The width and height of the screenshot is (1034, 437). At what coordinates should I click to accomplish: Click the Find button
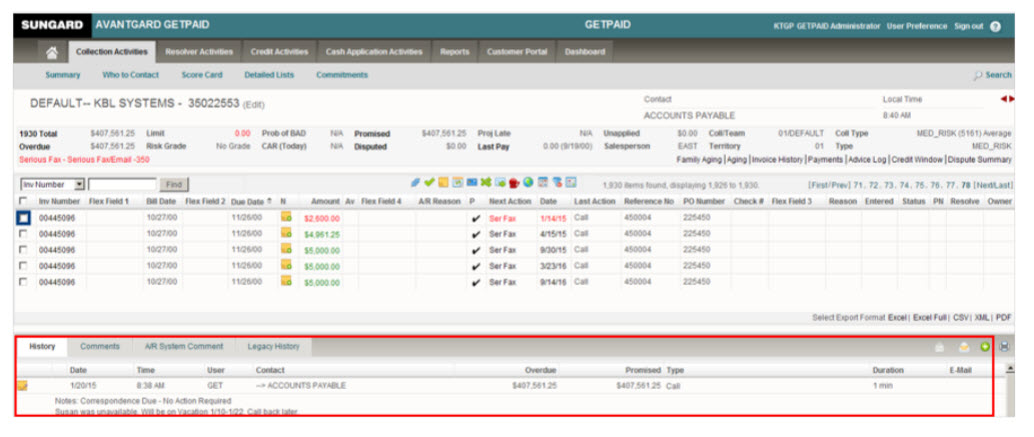174,185
